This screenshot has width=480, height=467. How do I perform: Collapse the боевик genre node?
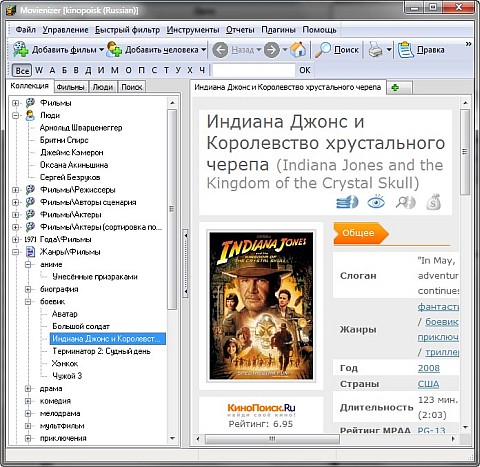tap(28, 302)
